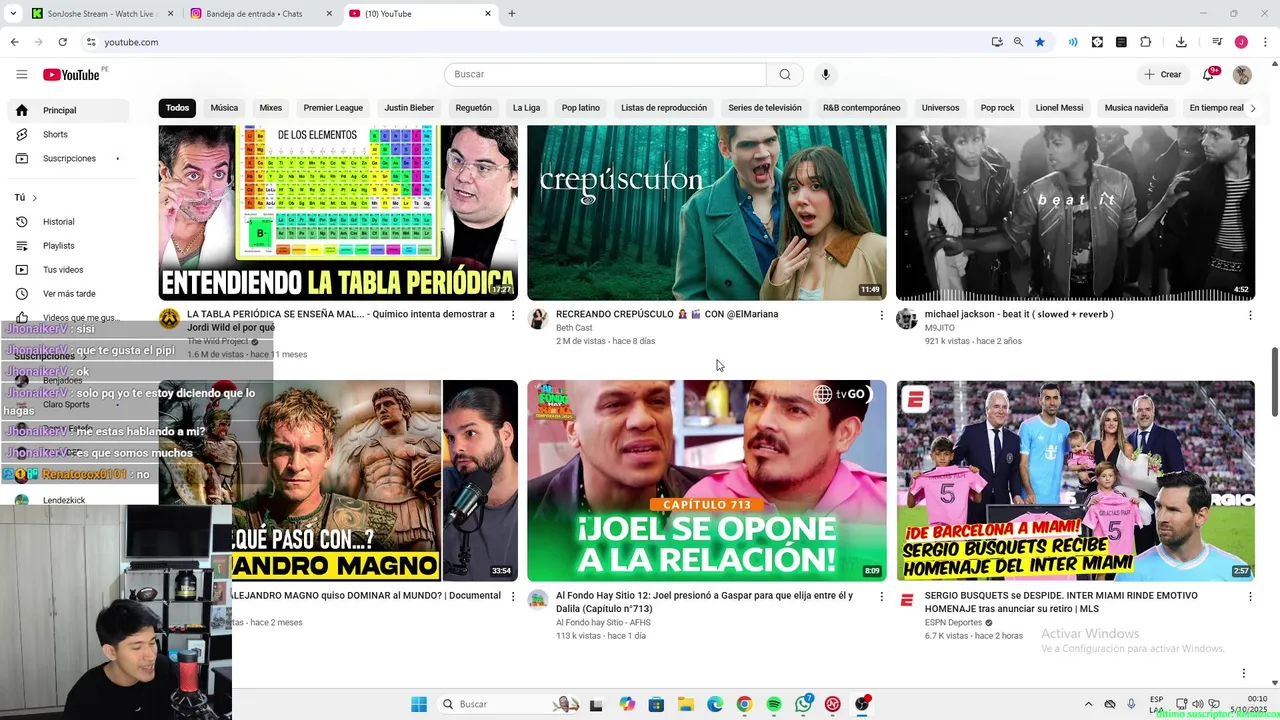Open Beth Cast channel link
The height and width of the screenshot is (720, 1280).
(x=574, y=328)
